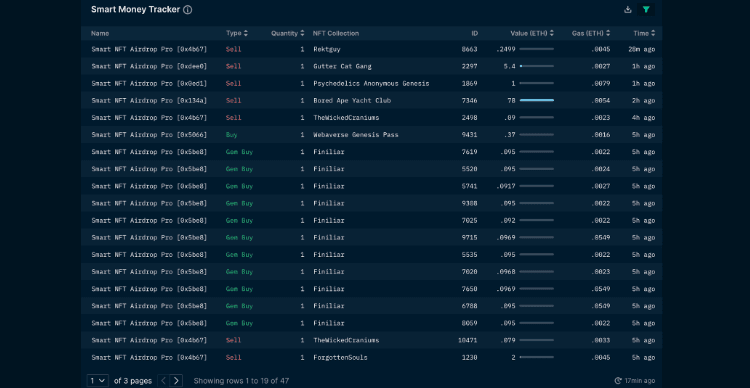This screenshot has width=750, height=388.
Task: Click the Smart Money Tracker title
Action: click(x=135, y=10)
